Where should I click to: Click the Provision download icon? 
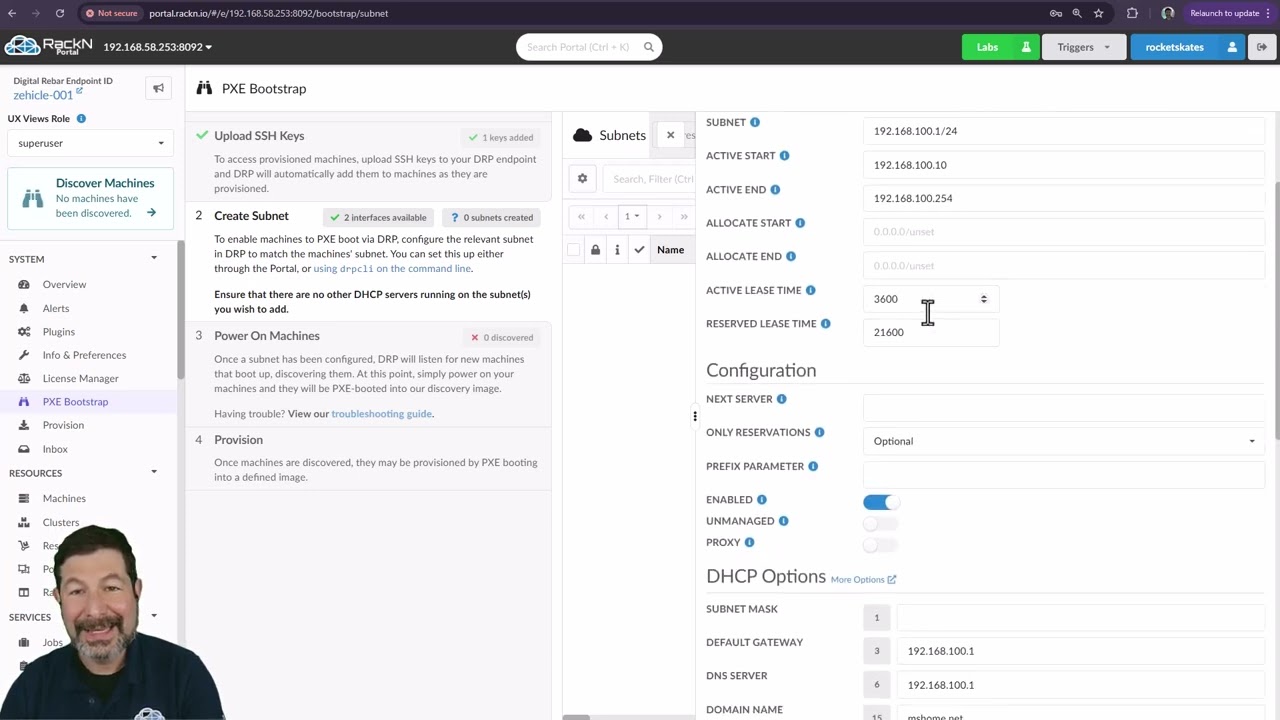coord(23,425)
